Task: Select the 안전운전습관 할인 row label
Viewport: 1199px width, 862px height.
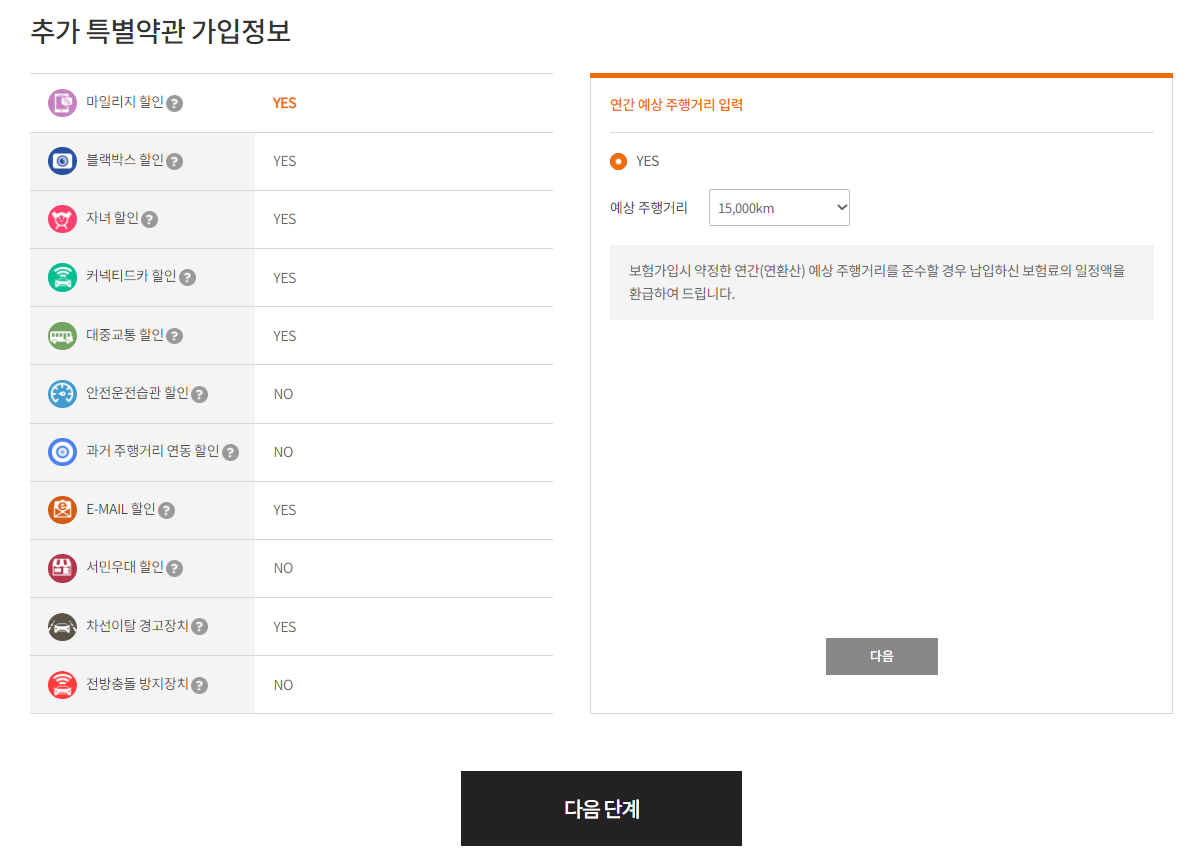Action: coord(138,392)
